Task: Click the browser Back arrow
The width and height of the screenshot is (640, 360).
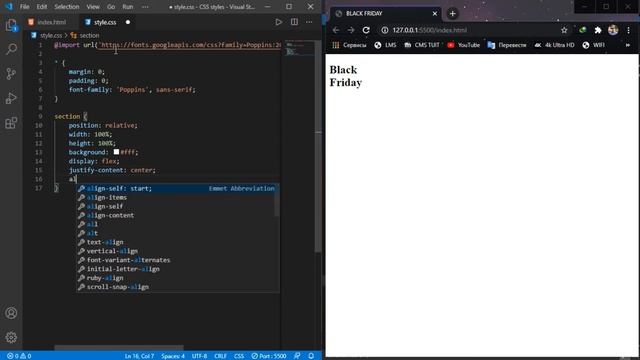Action: tap(336, 30)
